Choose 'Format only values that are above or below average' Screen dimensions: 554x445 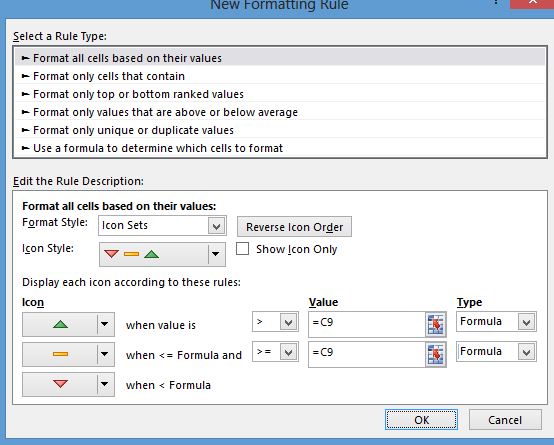[x=280, y=112]
